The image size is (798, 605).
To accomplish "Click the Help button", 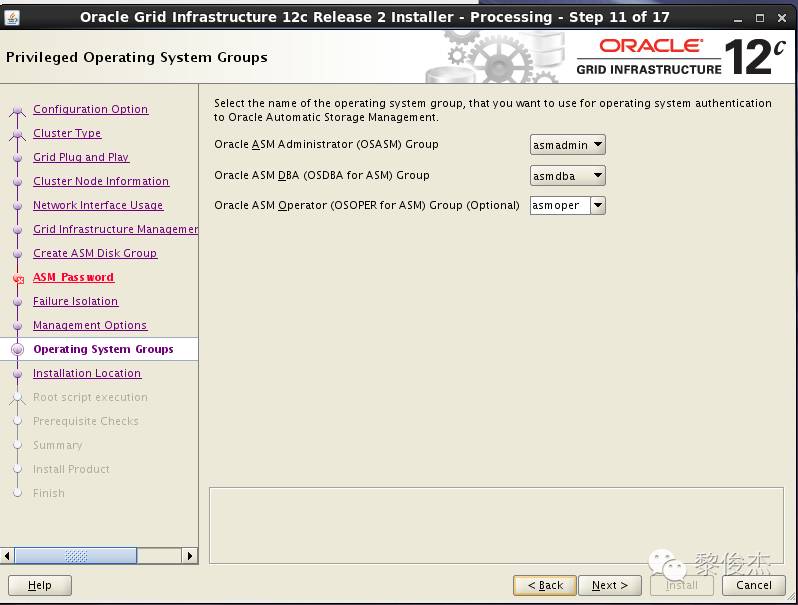I will click(40, 585).
